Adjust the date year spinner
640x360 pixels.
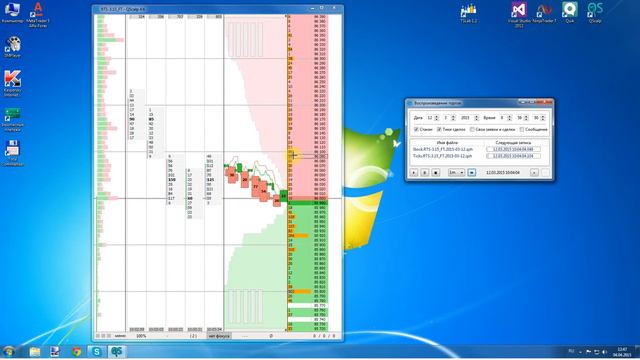476,118
